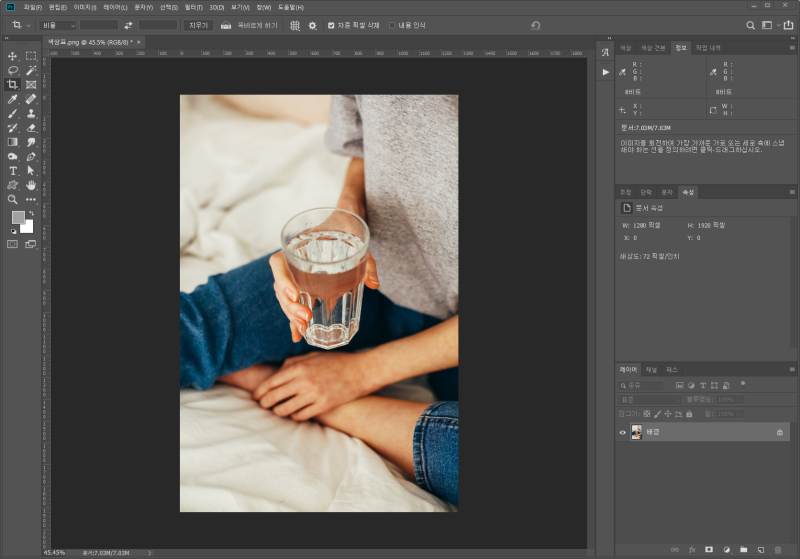The width and height of the screenshot is (800, 559).
Task: Select the Path Selection tool
Action: coord(31,171)
